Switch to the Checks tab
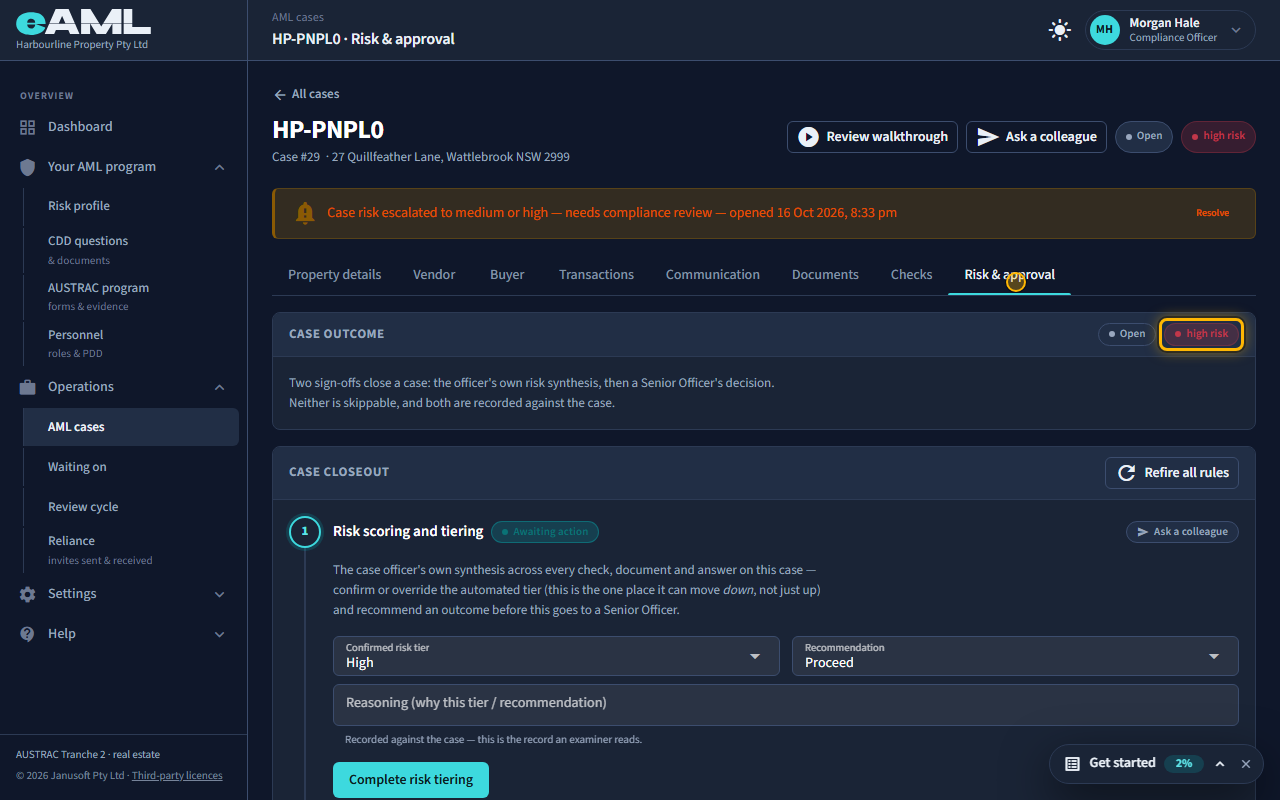Image resolution: width=1280 pixels, height=800 pixels. coord(912,275)
